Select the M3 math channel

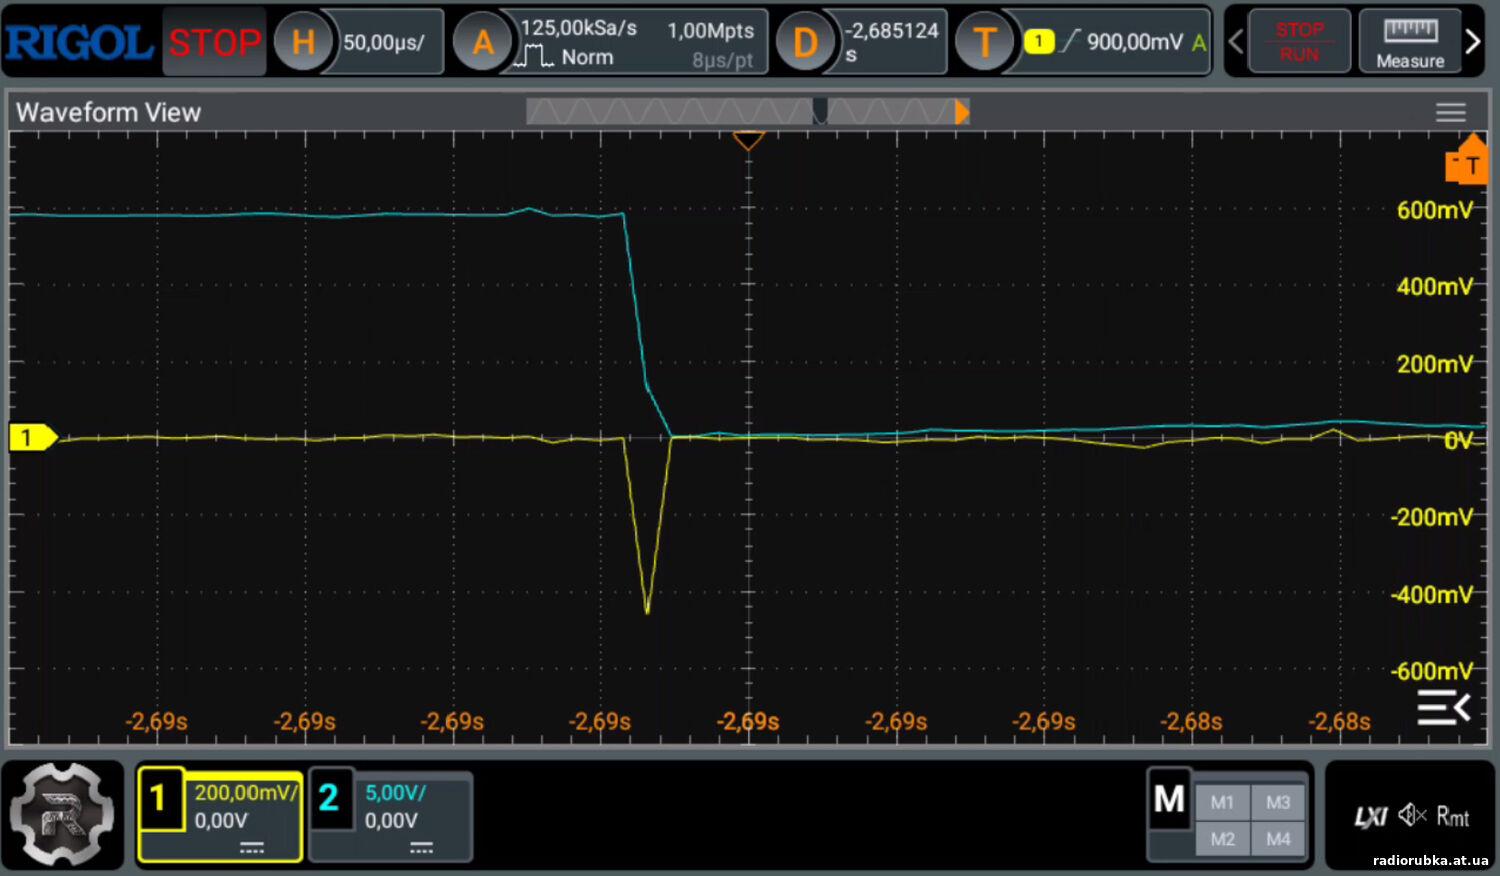point(1278,802)
